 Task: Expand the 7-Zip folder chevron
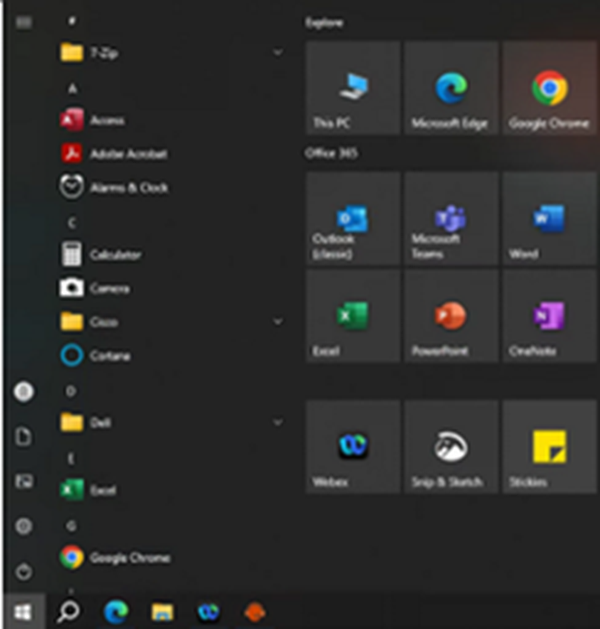click(x=278, y=53)
